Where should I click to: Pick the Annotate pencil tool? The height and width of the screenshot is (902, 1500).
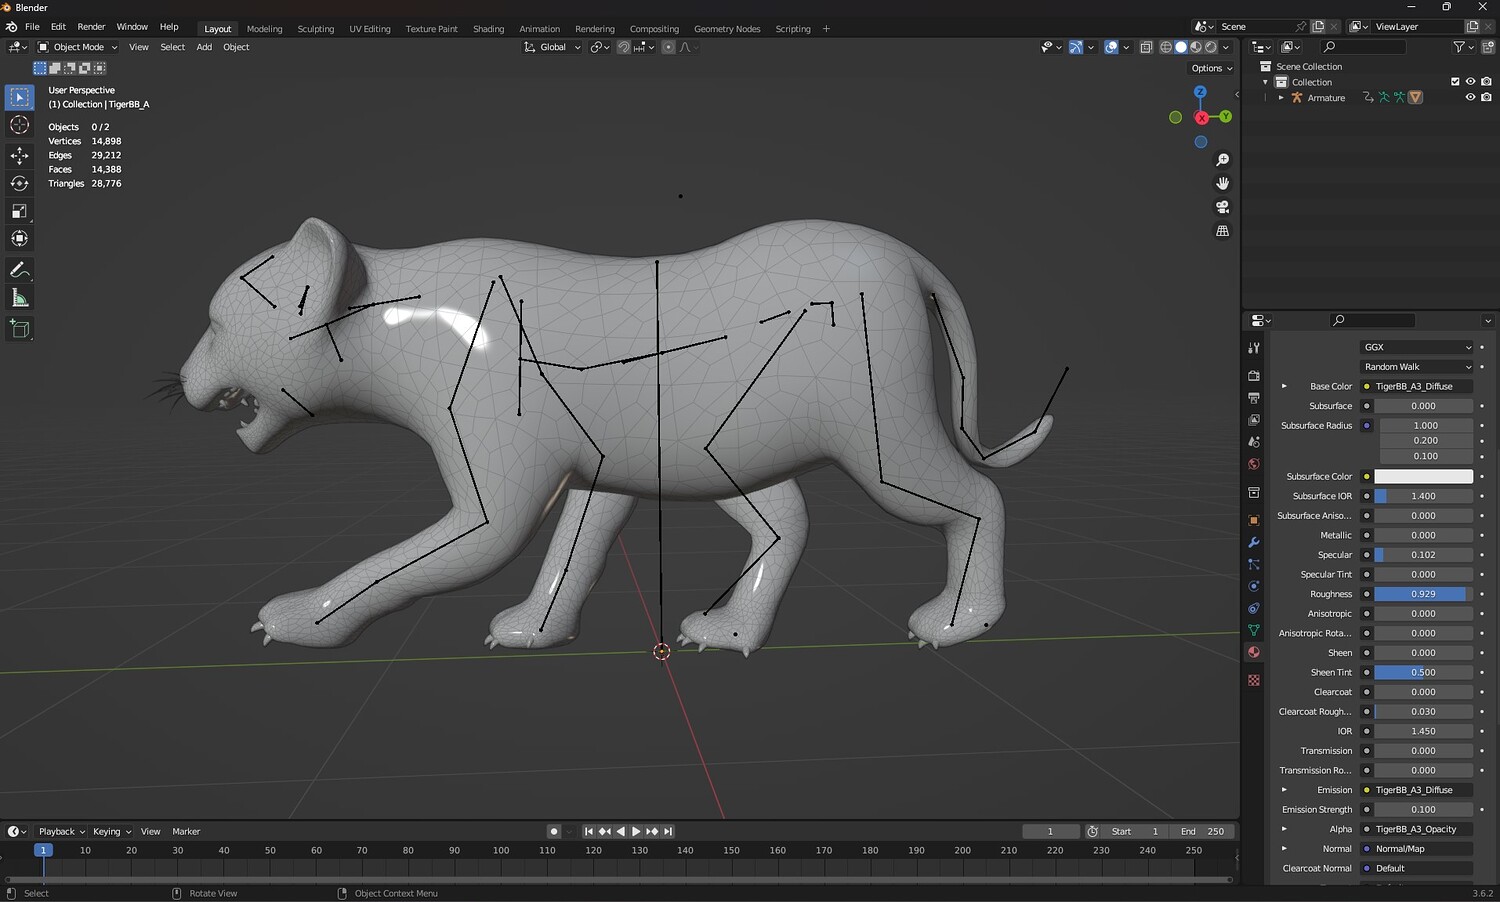[x=19, y=271]
